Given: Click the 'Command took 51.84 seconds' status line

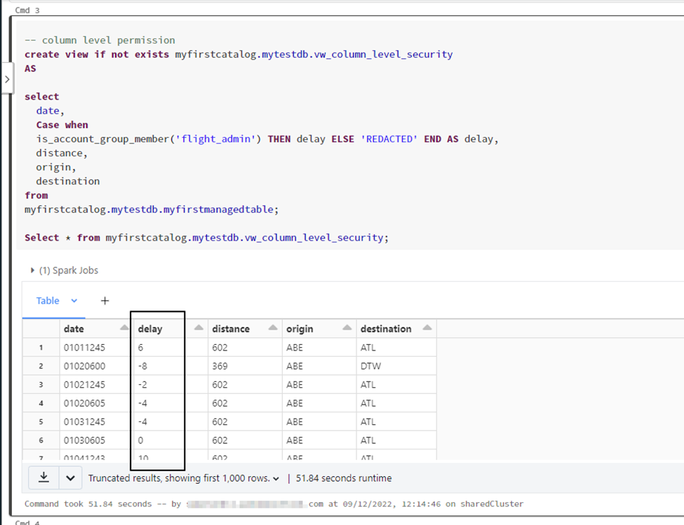Looking at the screenshot, I should (x=274, y=504).
